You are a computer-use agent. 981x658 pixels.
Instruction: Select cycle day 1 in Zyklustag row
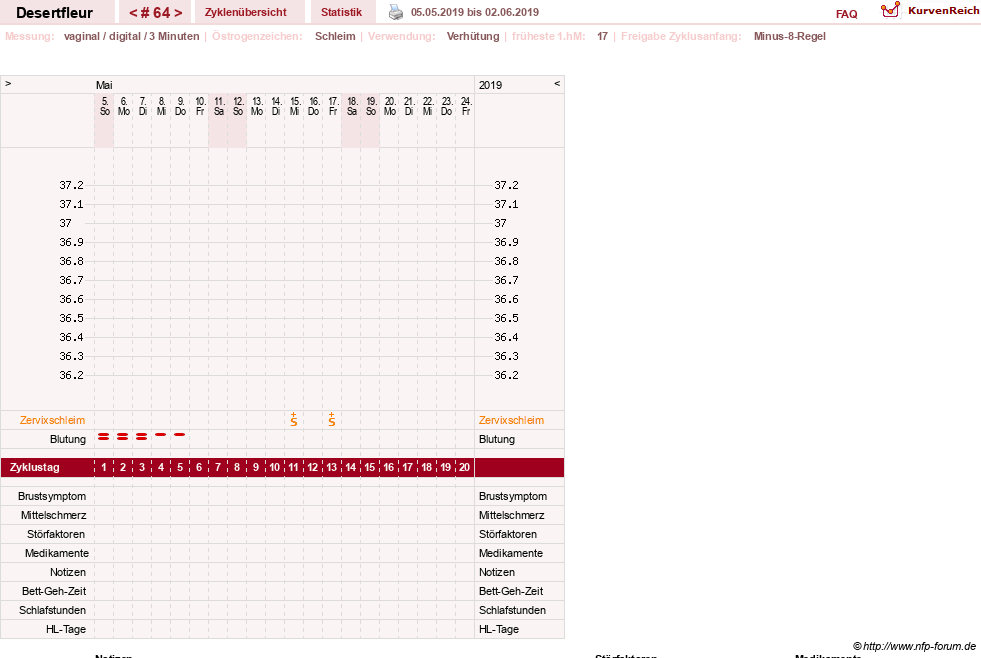(104, 467)
